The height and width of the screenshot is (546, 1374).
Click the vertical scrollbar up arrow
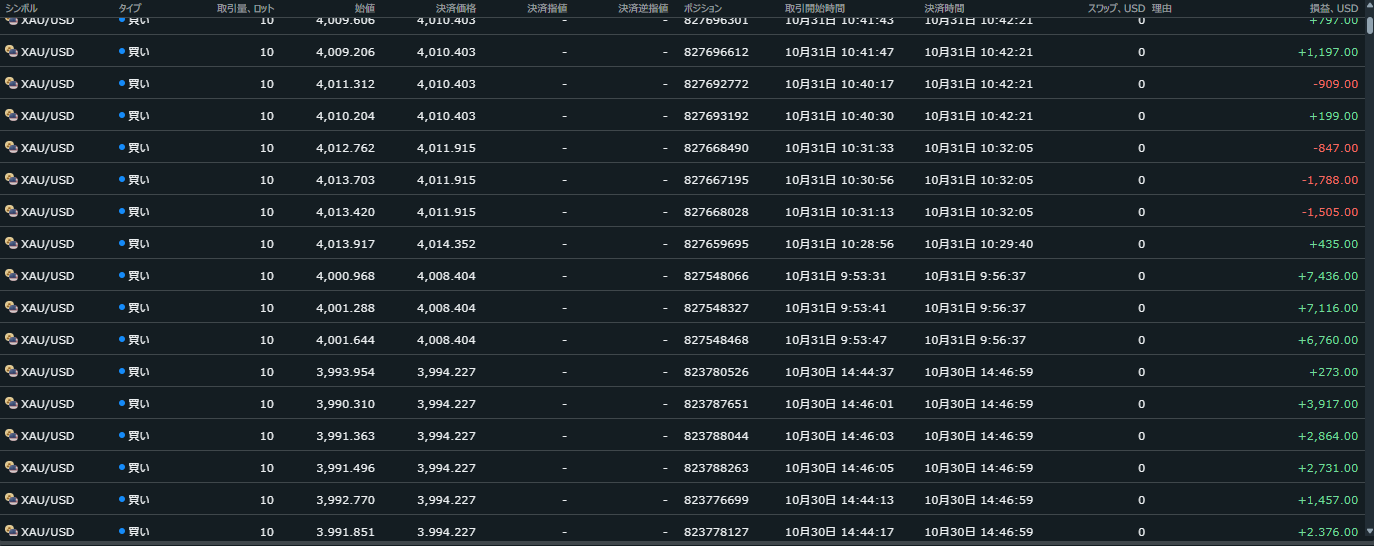pyautogui.click(x=1369, y=5)
